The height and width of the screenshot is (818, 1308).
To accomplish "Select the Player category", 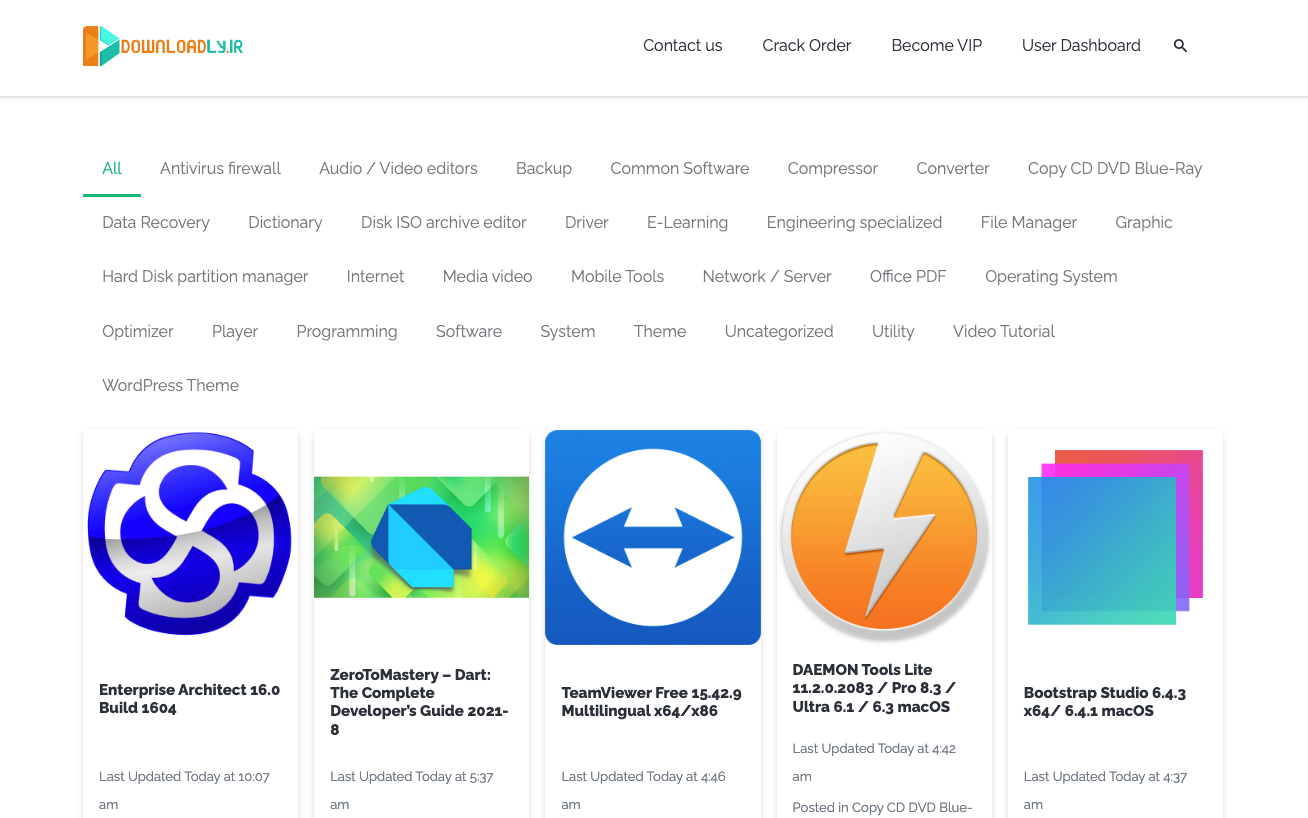I will click(x=235, y=331).
